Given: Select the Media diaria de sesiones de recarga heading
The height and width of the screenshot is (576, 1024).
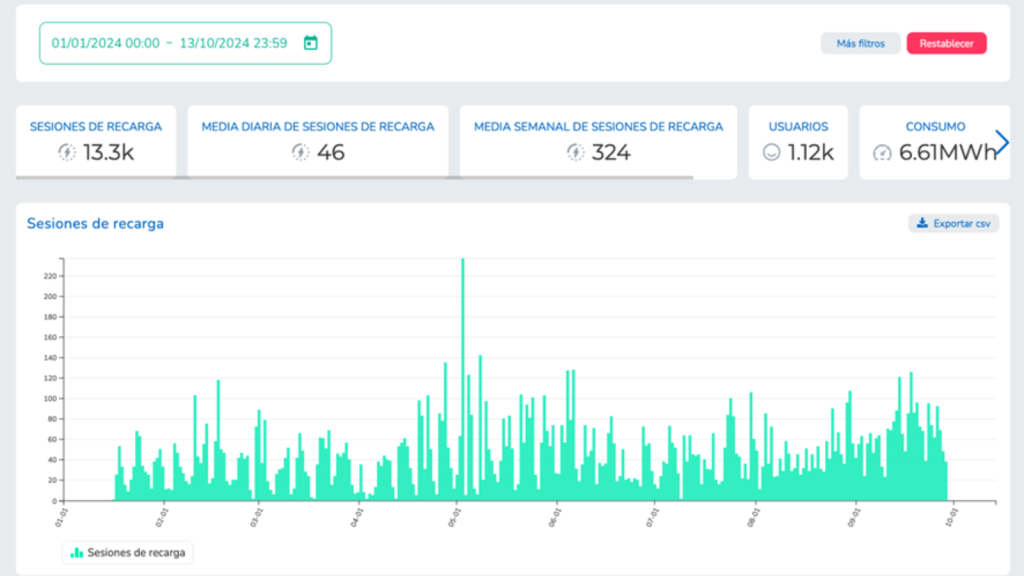Looking at the screenshot, I should tap(318, 127).
